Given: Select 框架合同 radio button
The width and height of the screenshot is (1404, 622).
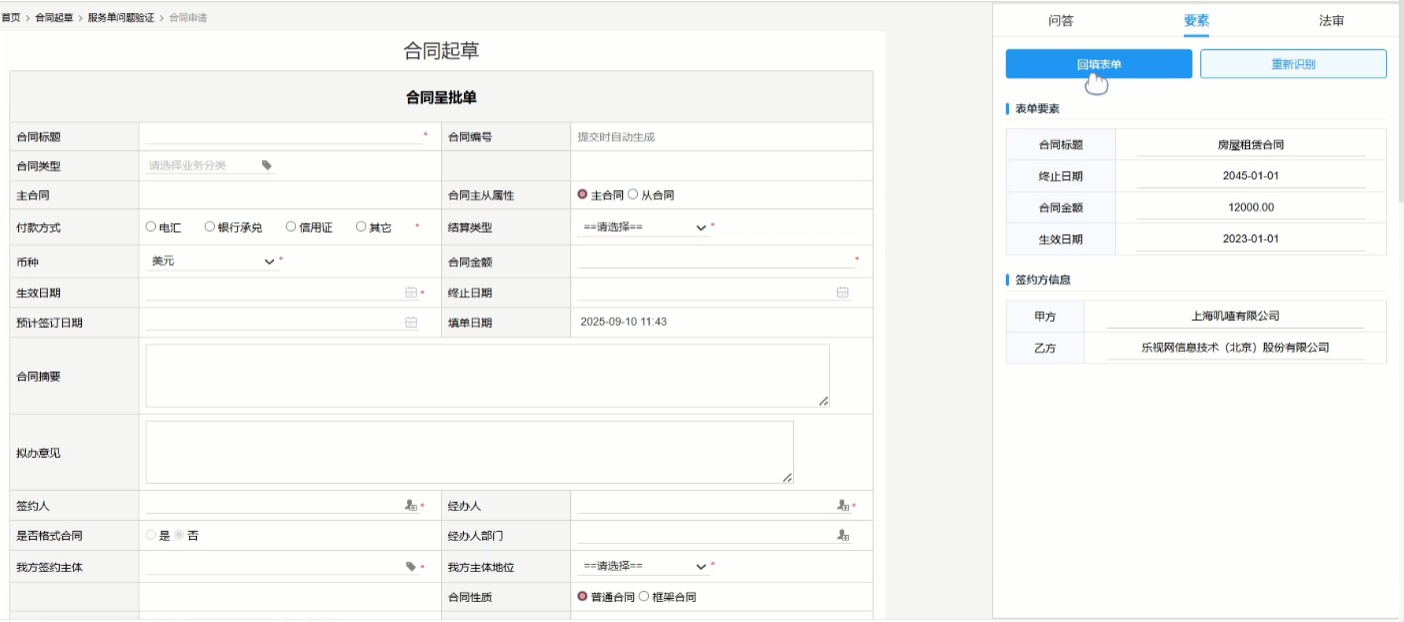Looking at the screenshot, I should click(x=645, y=597).
